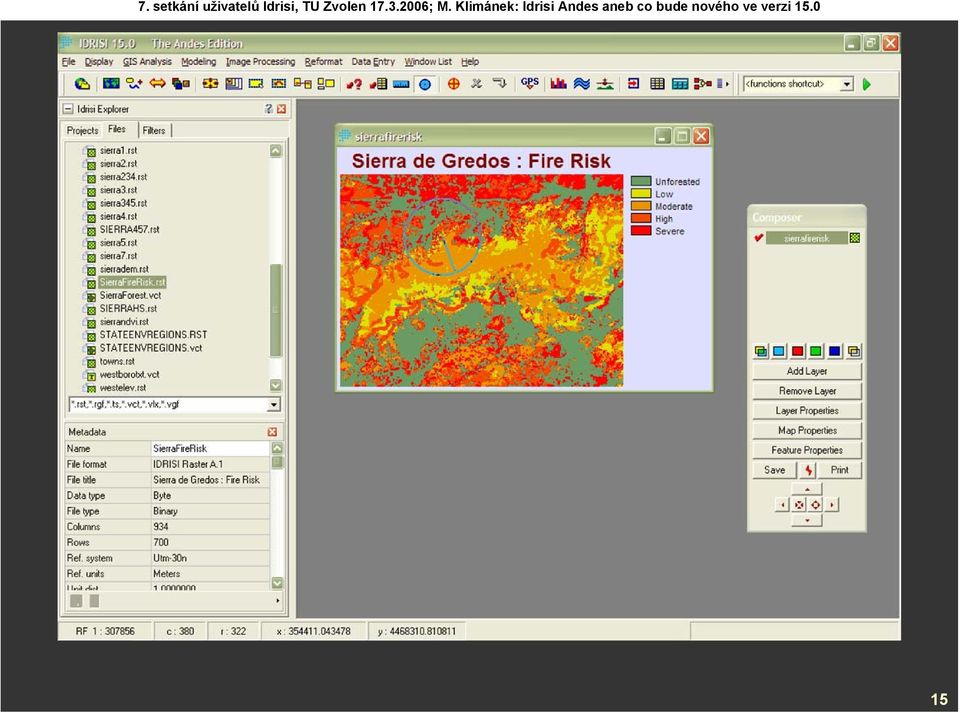The height and width of the screenshot is (712, 960).
Task: Close the Metadata panel
Action: pyautogui.click(x=272, y=432)
